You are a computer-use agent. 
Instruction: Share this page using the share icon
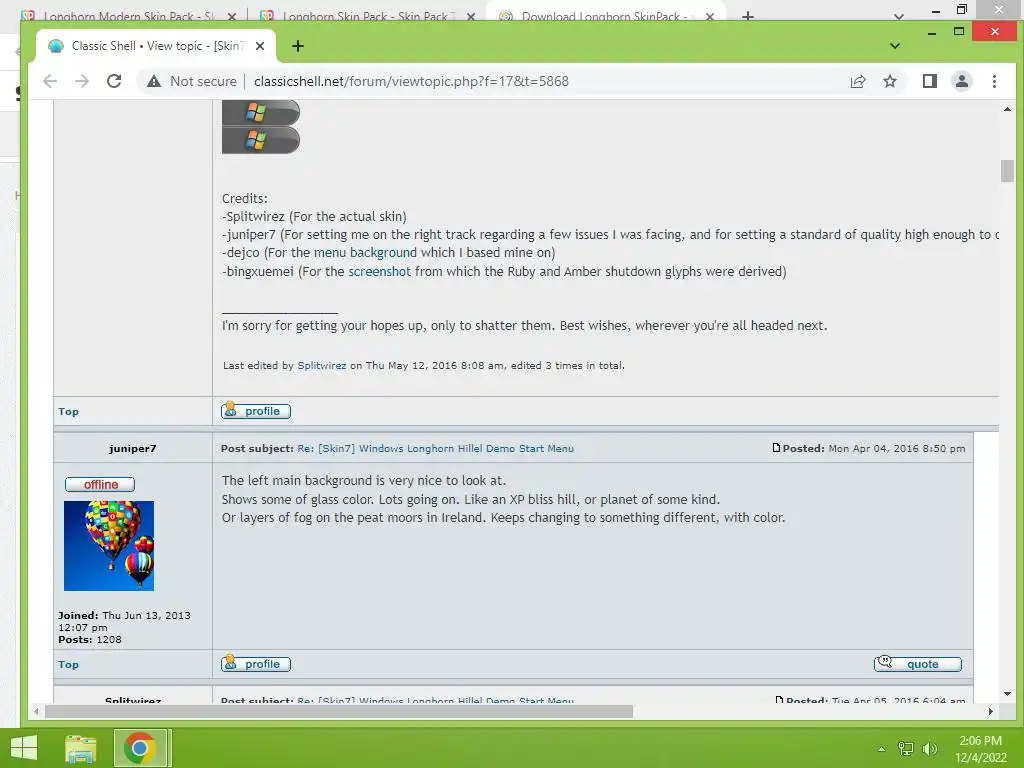point(857,81)
